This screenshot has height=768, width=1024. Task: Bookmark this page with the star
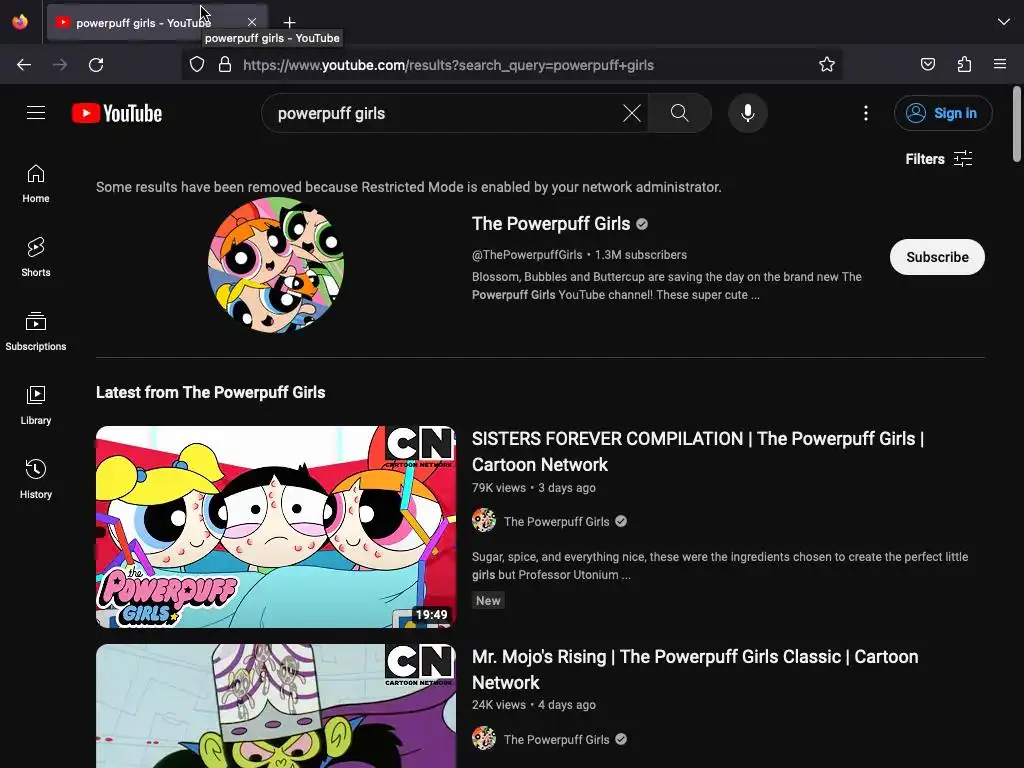(x=827, y=65)
